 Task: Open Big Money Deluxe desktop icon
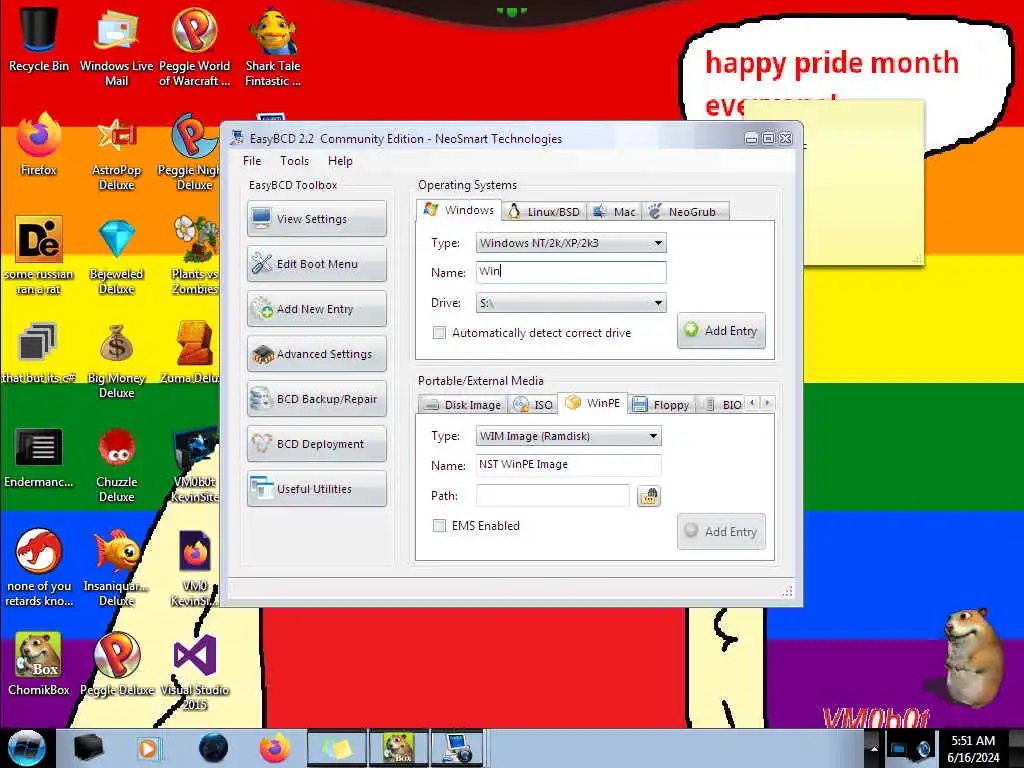117,360
